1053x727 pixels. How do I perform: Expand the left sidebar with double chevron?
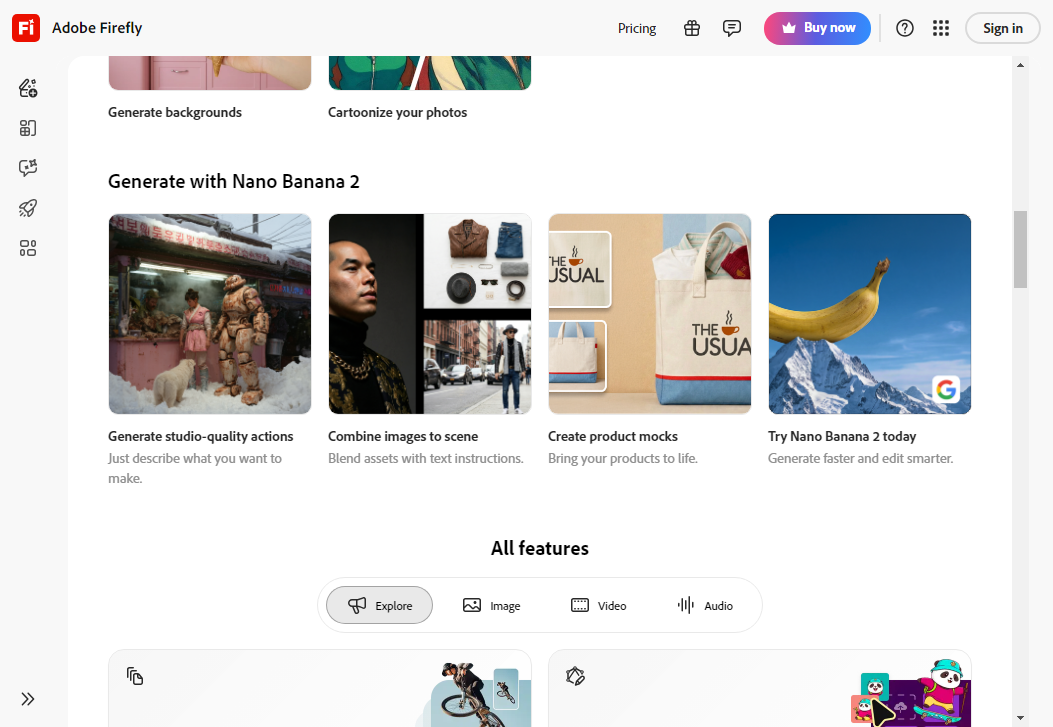[28, 699]
